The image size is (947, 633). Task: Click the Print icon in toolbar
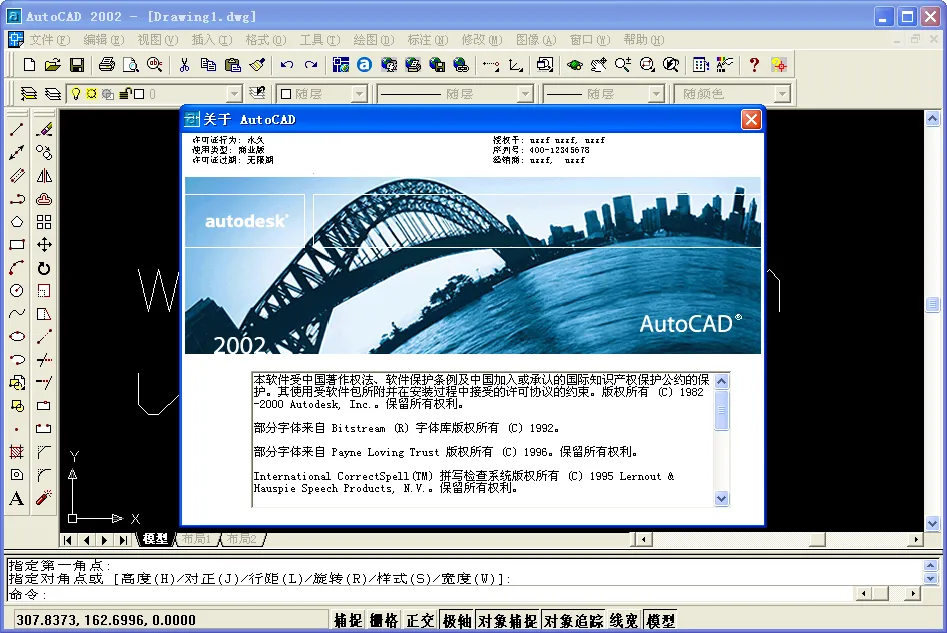point(105,63)
